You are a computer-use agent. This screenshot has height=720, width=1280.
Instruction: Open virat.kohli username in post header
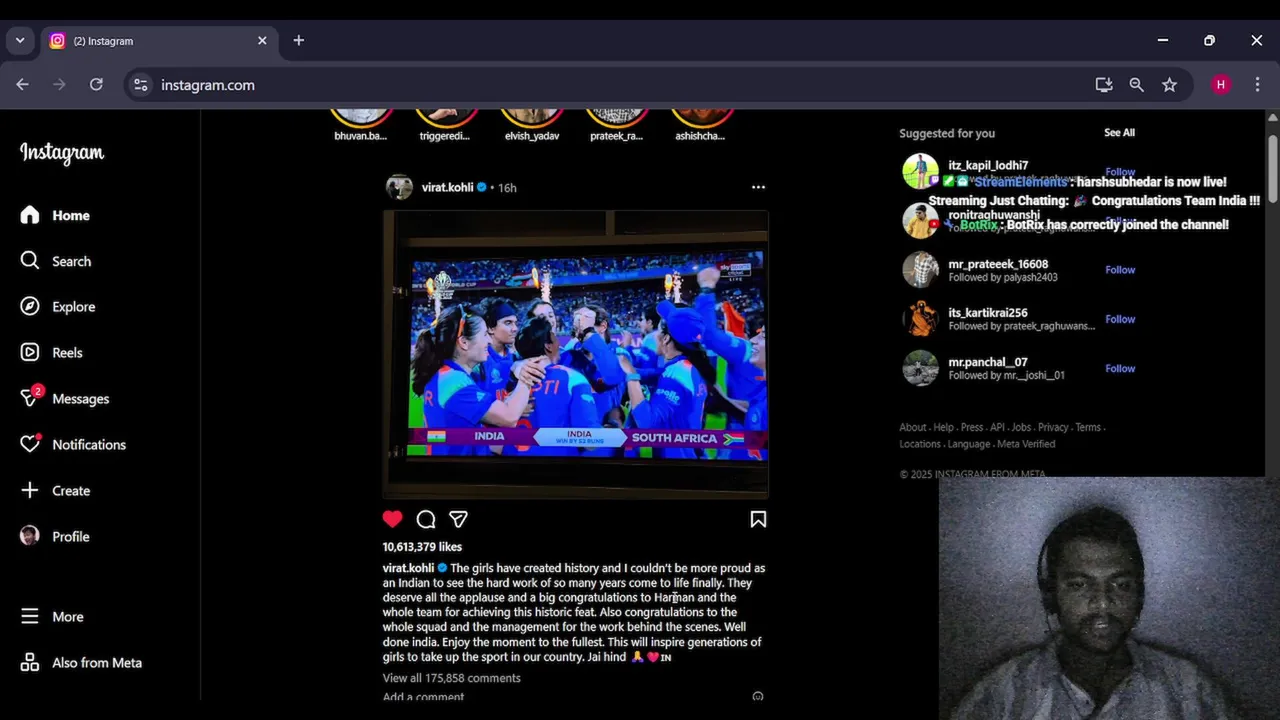[x=447, y=187]
